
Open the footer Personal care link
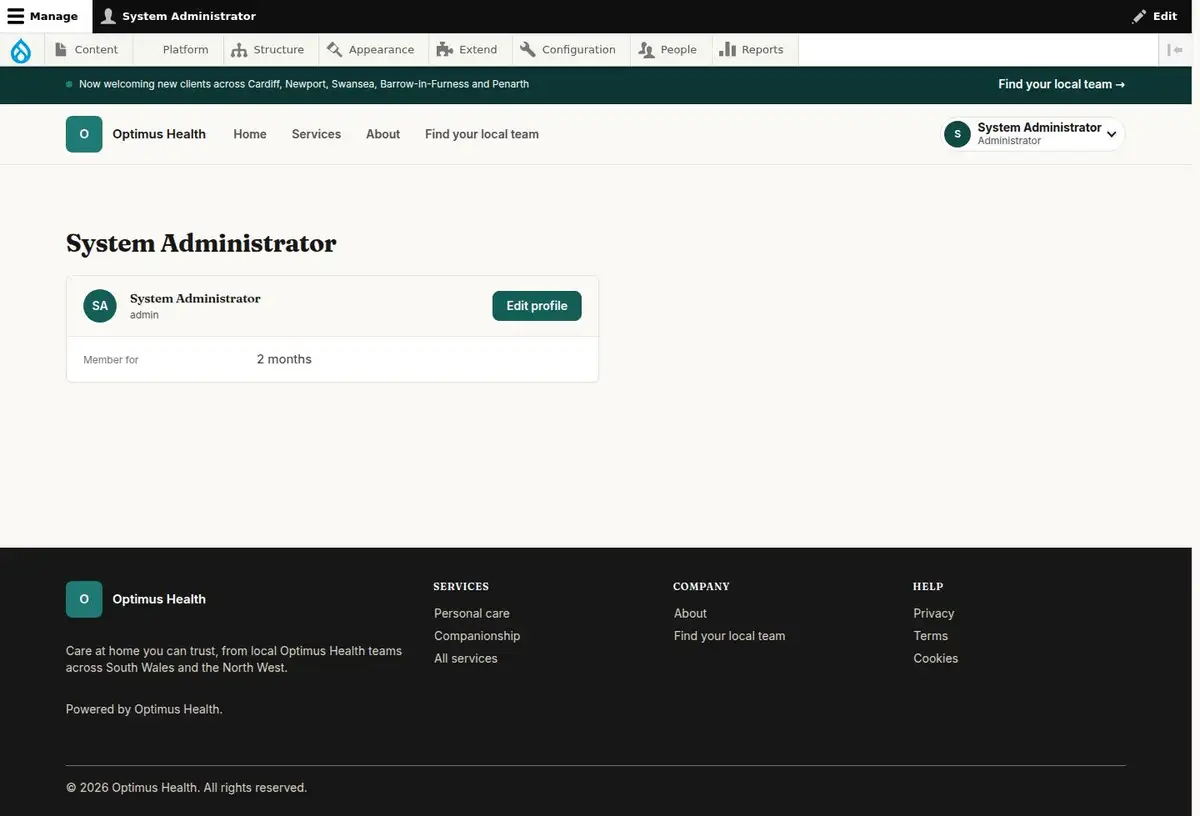tap(472, 613)
